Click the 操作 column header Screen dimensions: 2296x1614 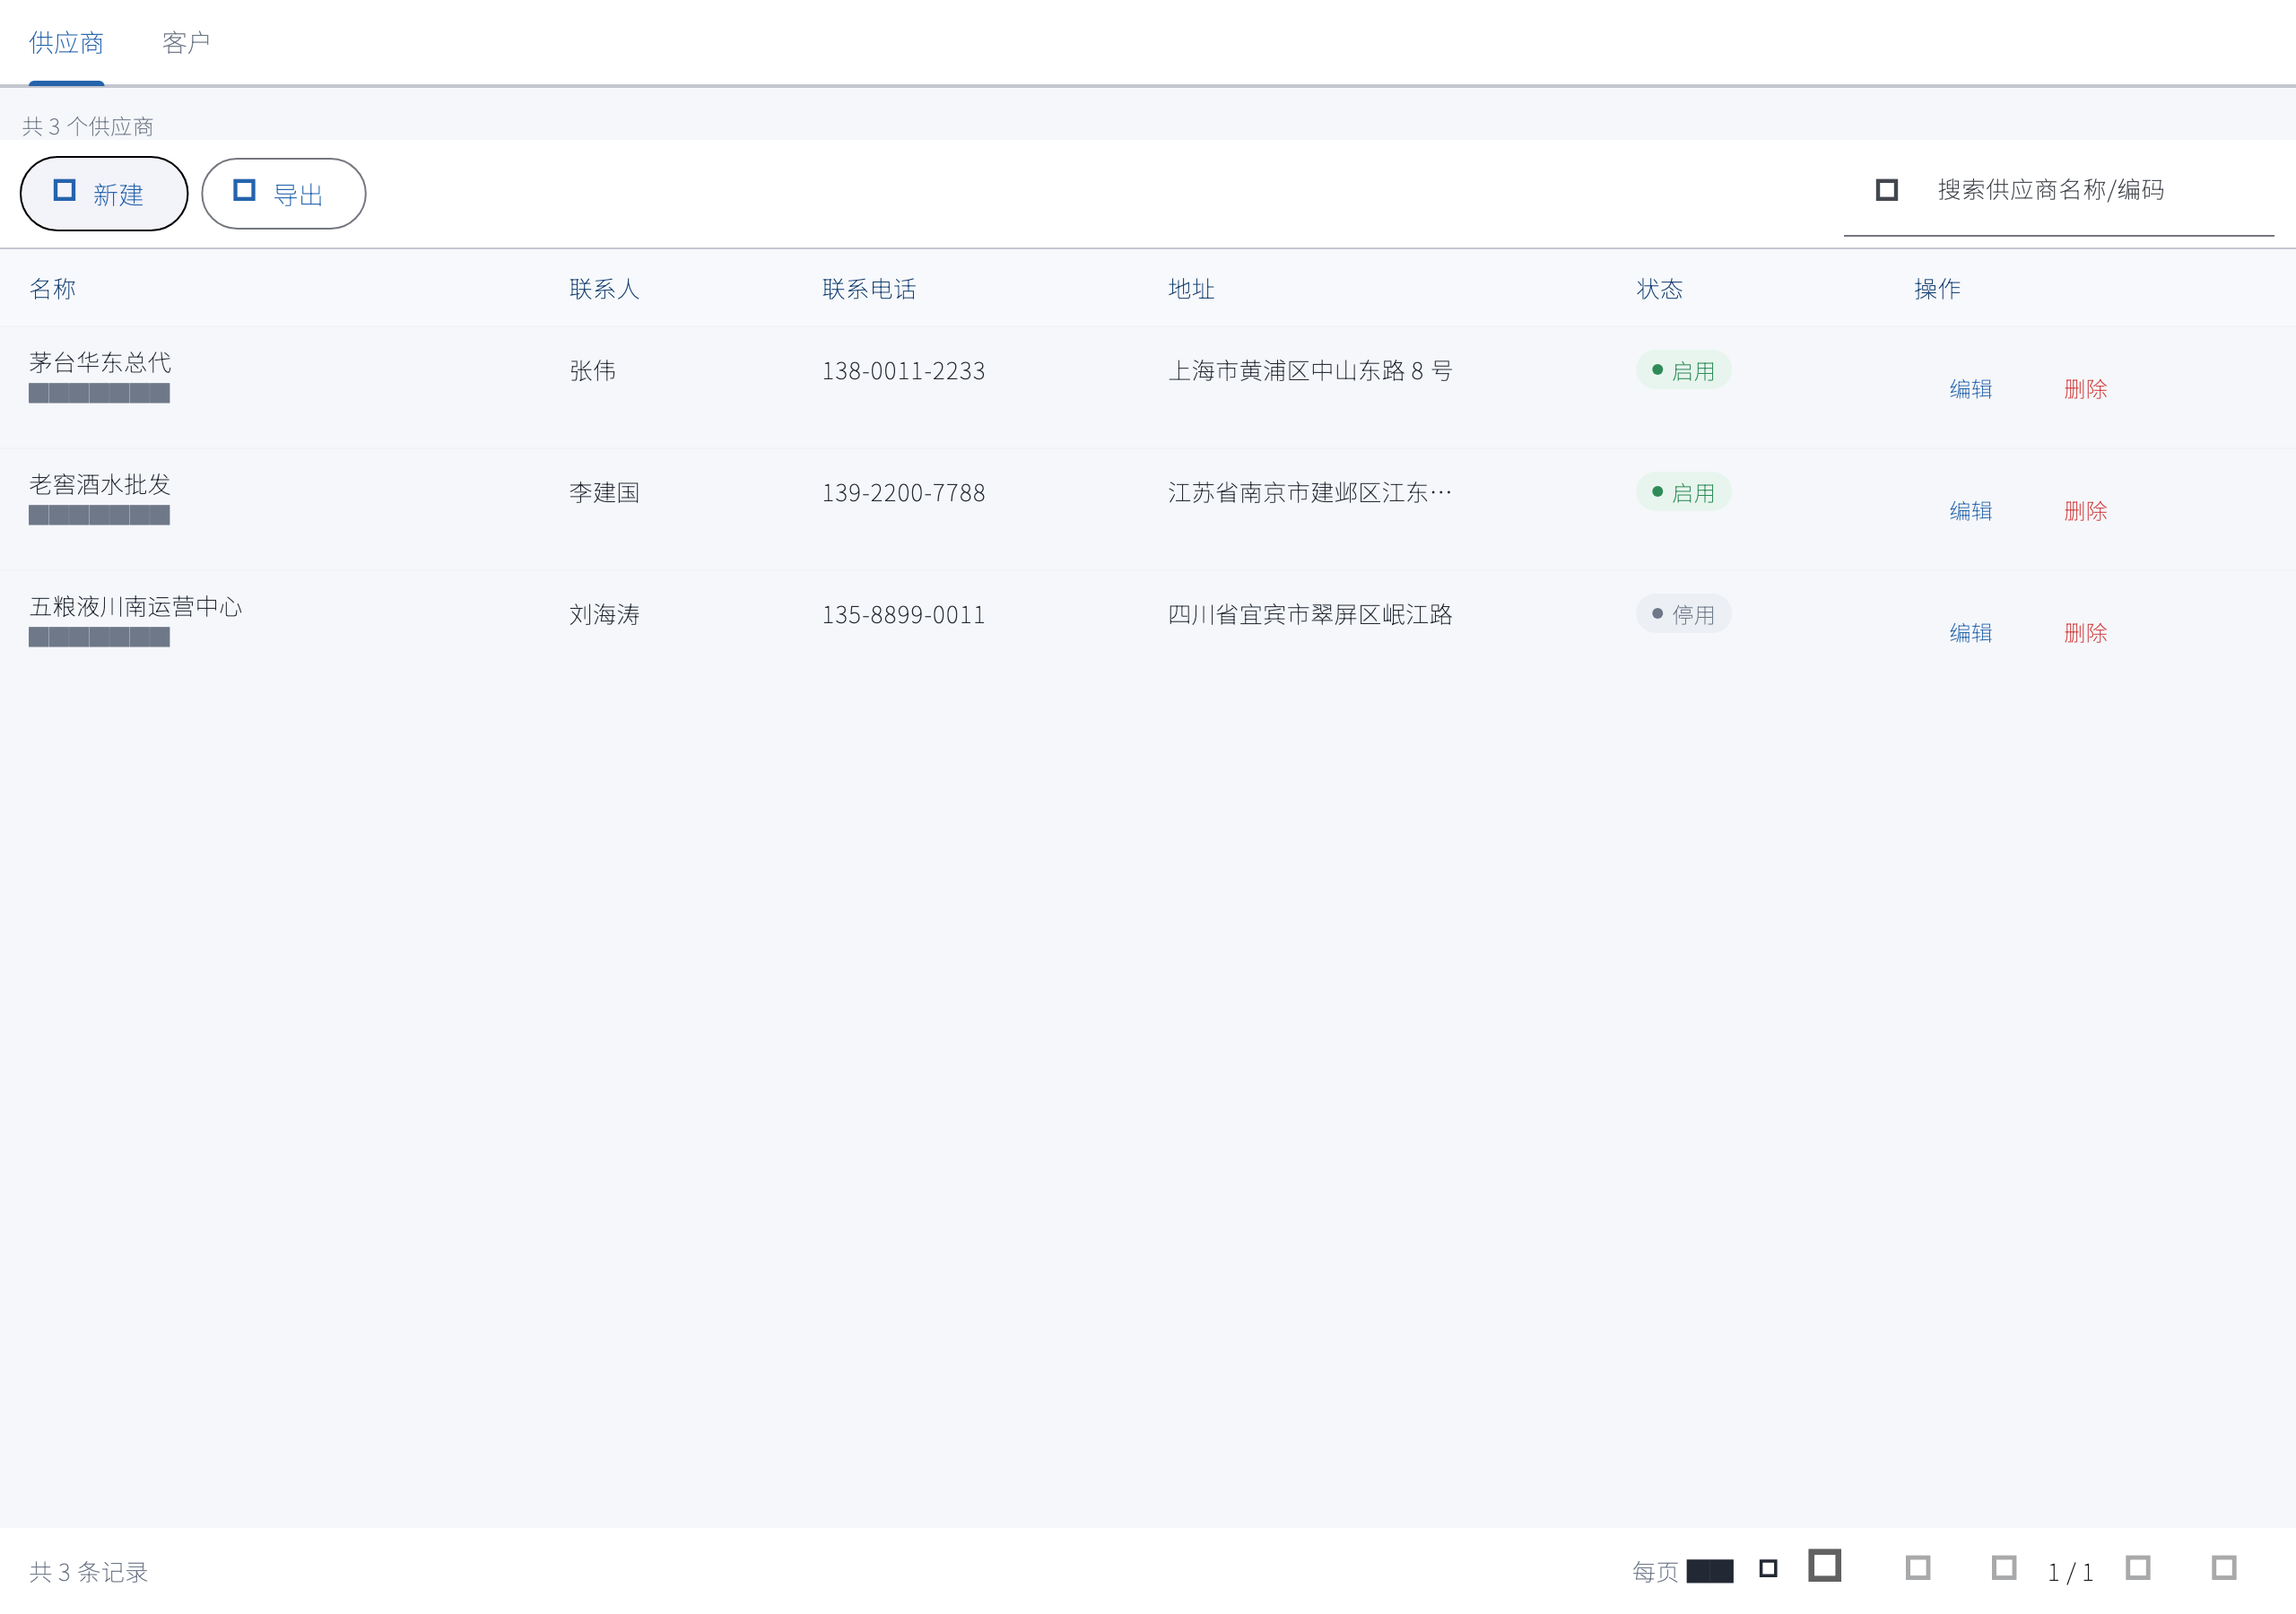[1937, 289]
